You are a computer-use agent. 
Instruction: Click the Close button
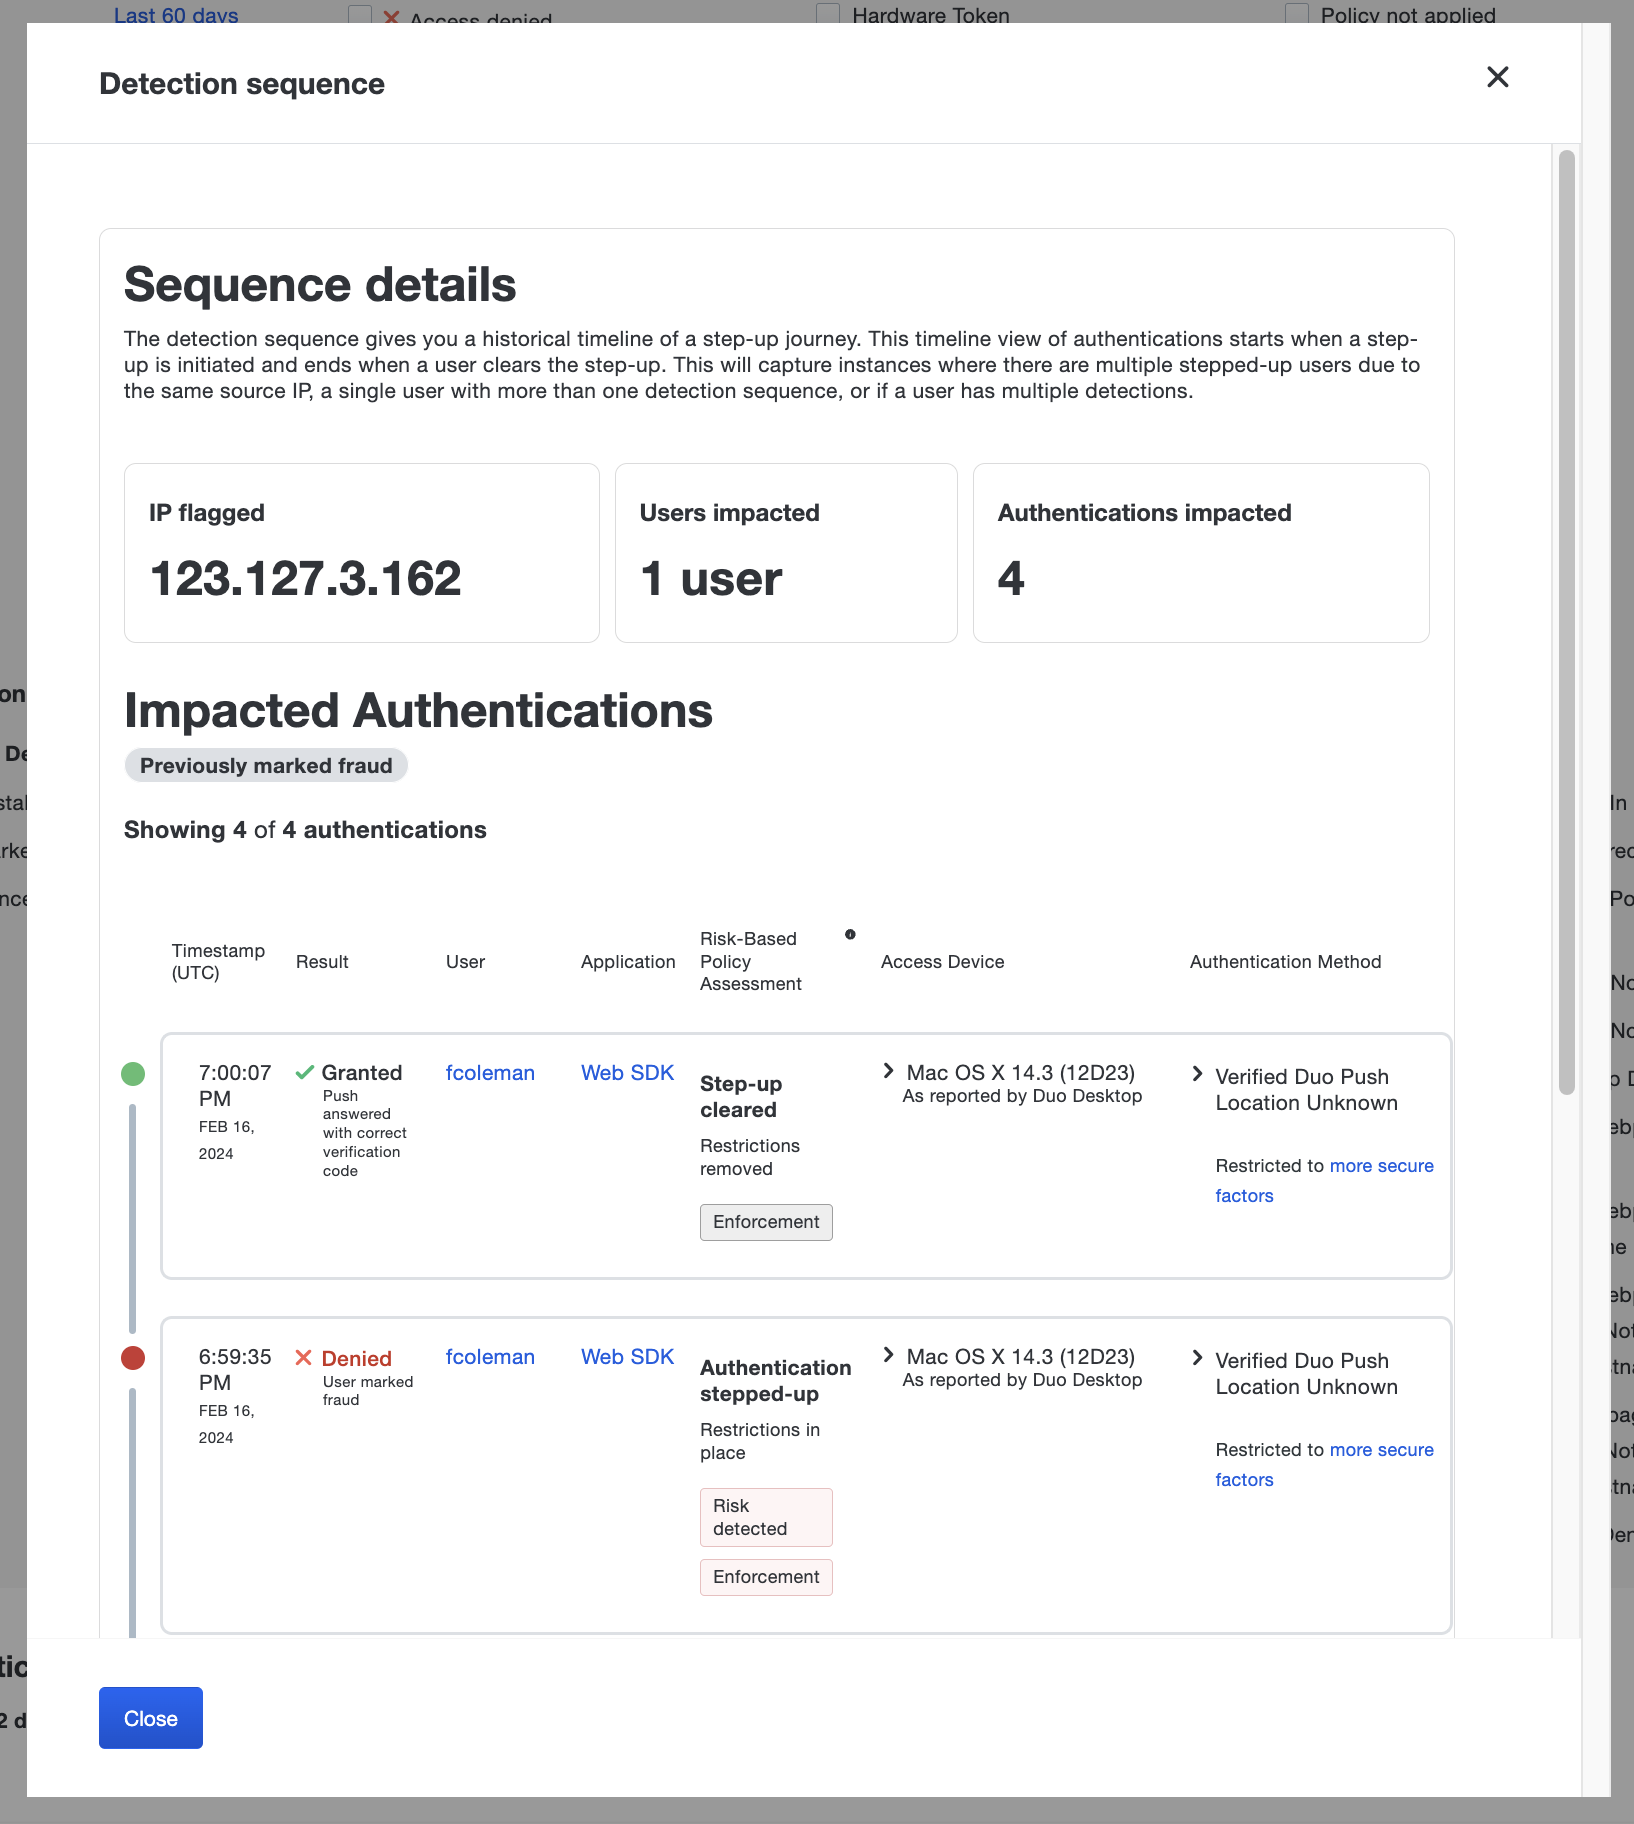coord(150,1718)
